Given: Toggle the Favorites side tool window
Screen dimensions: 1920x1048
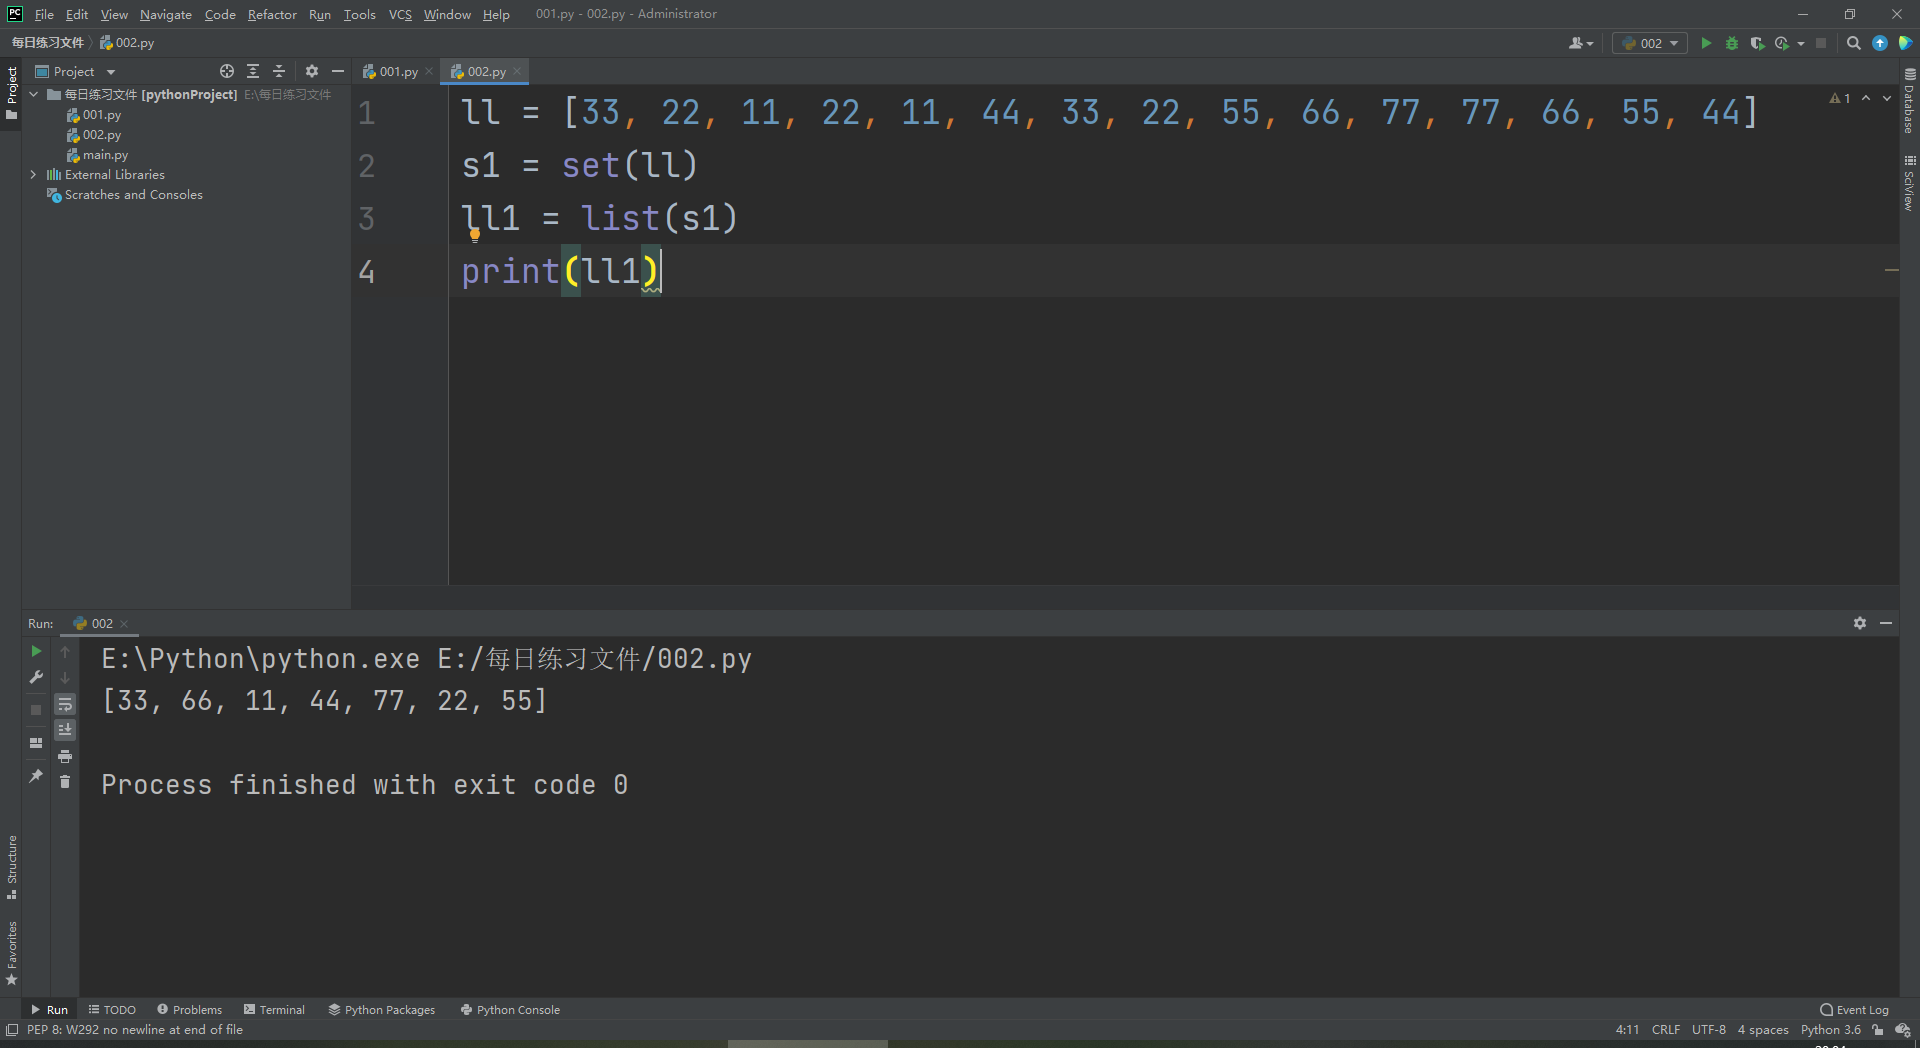Looking at the screenshot, I should (11, 953).
